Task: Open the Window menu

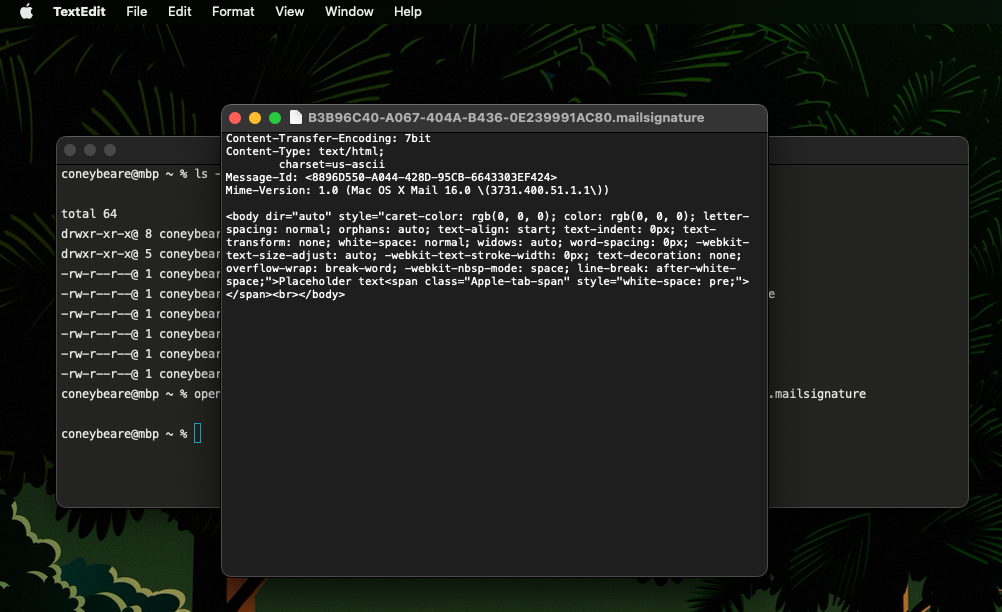Action: (x=349, y=12)
